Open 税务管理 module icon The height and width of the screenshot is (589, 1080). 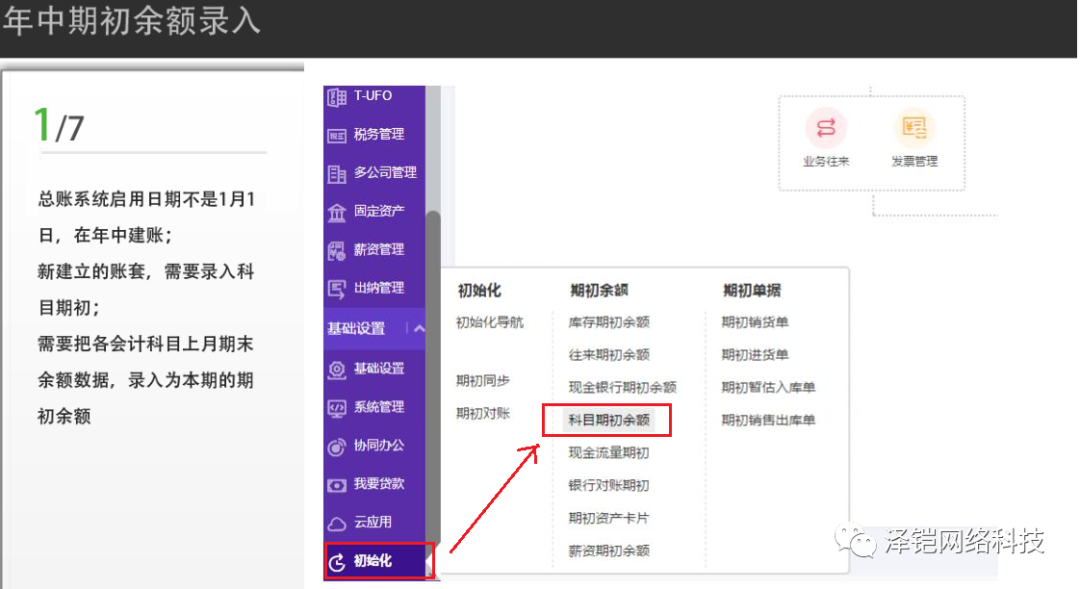pos(337,135)
